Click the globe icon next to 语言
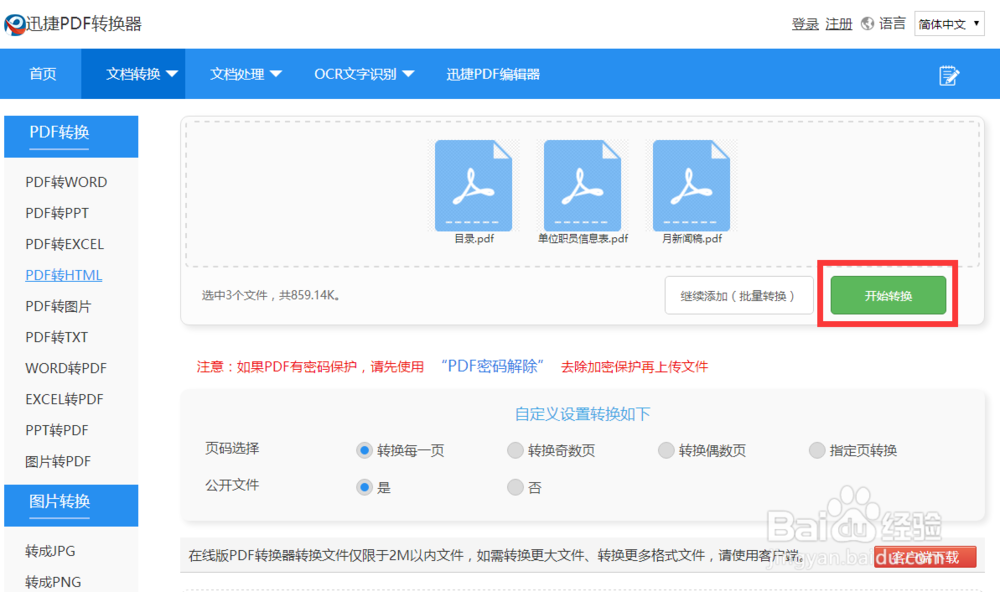Screen dimensions: 1000x592 click(865, 23)
